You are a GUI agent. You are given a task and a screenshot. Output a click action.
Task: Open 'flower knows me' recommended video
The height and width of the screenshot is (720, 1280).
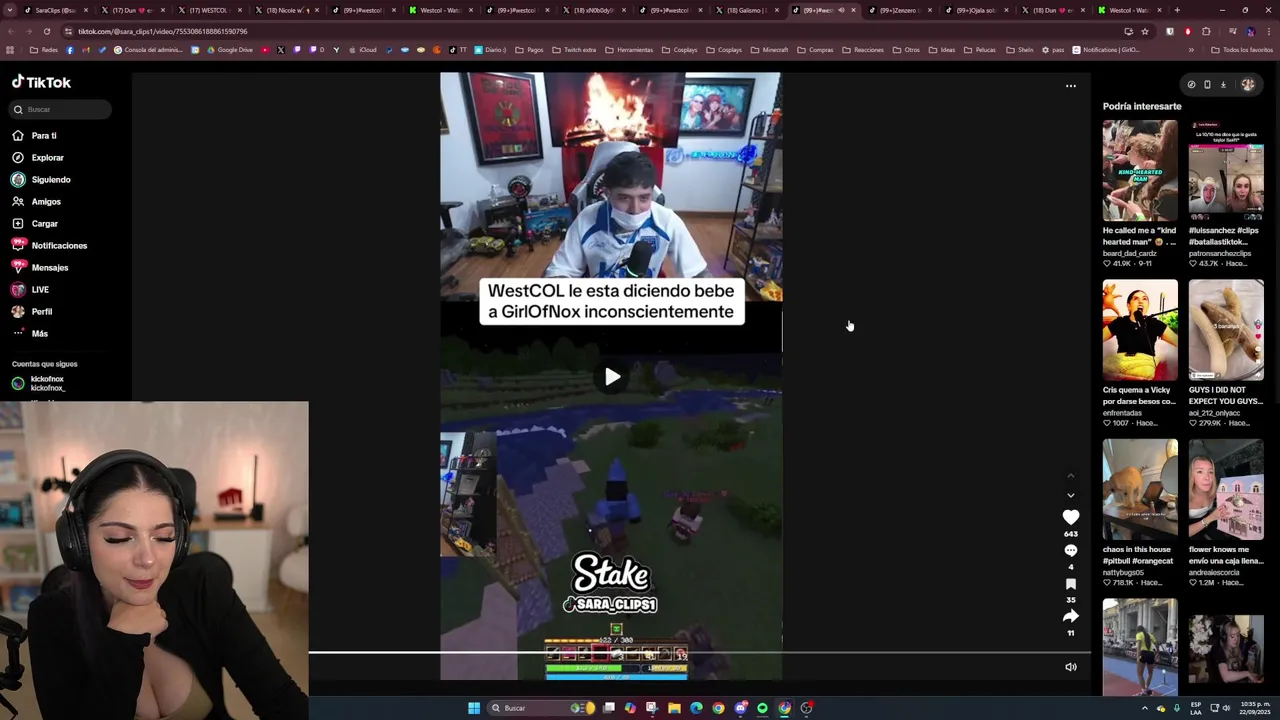[x=1226, y=490]
